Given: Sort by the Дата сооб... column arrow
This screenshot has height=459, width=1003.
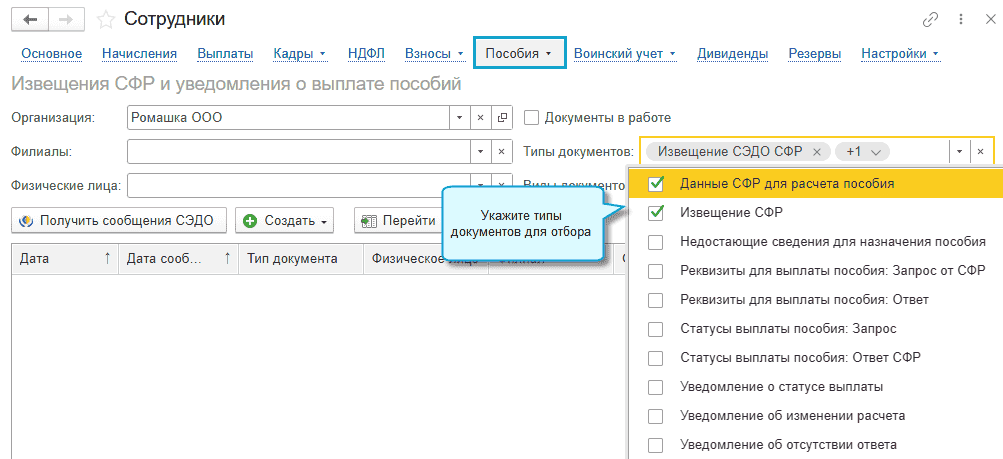Looking at the screenshot, I should (226, 258).
